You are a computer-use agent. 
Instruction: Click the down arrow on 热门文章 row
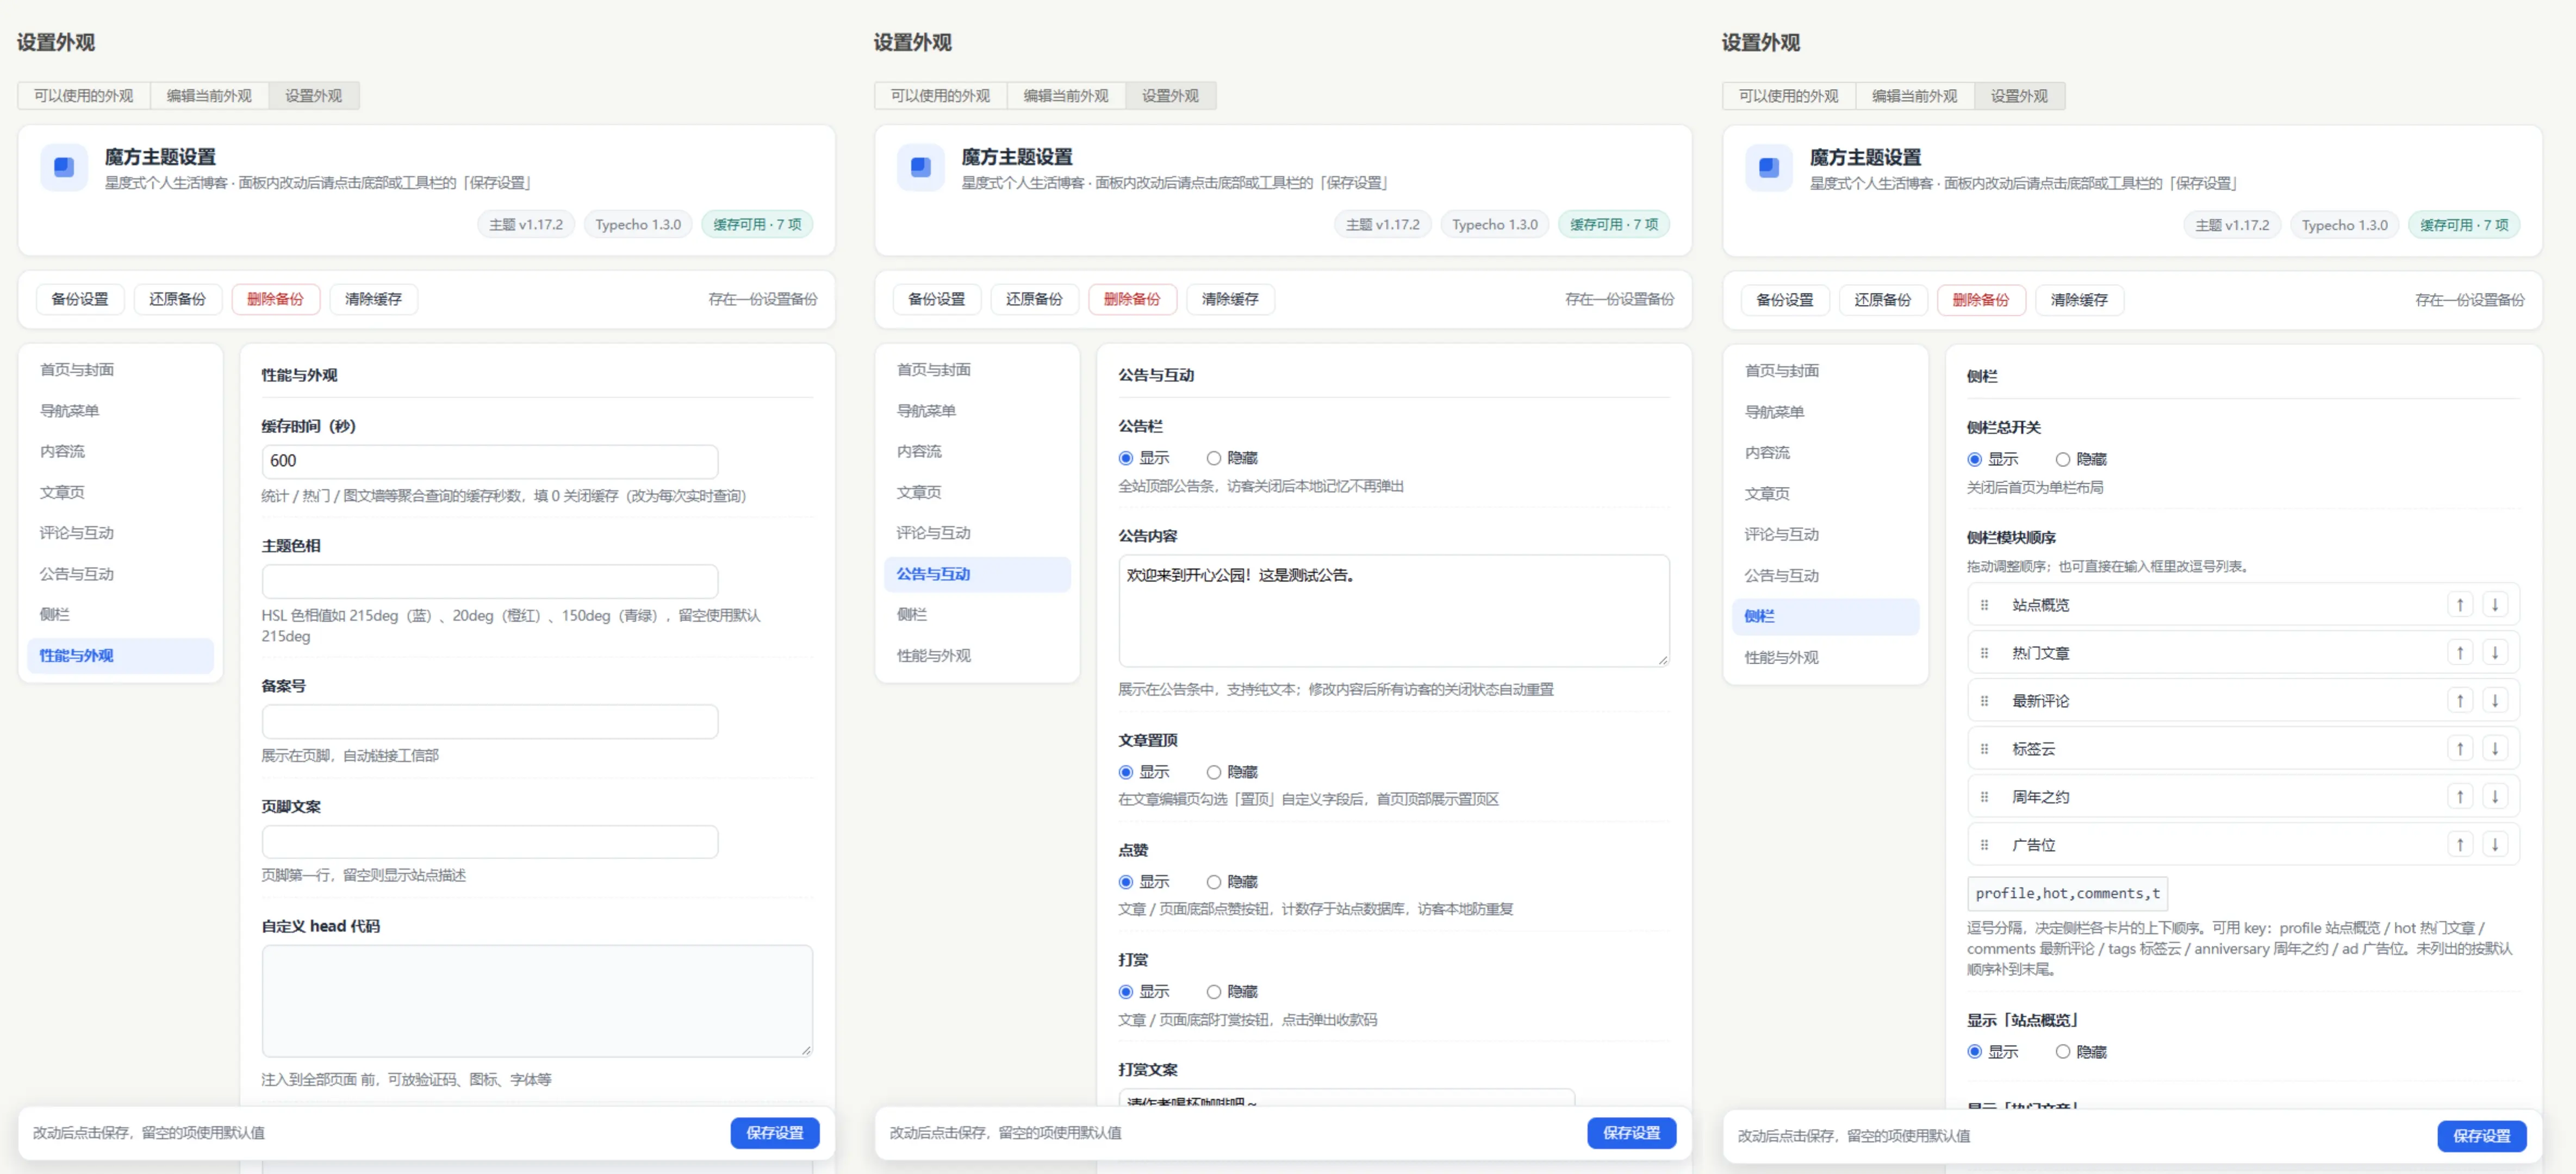click(2494, 653)
